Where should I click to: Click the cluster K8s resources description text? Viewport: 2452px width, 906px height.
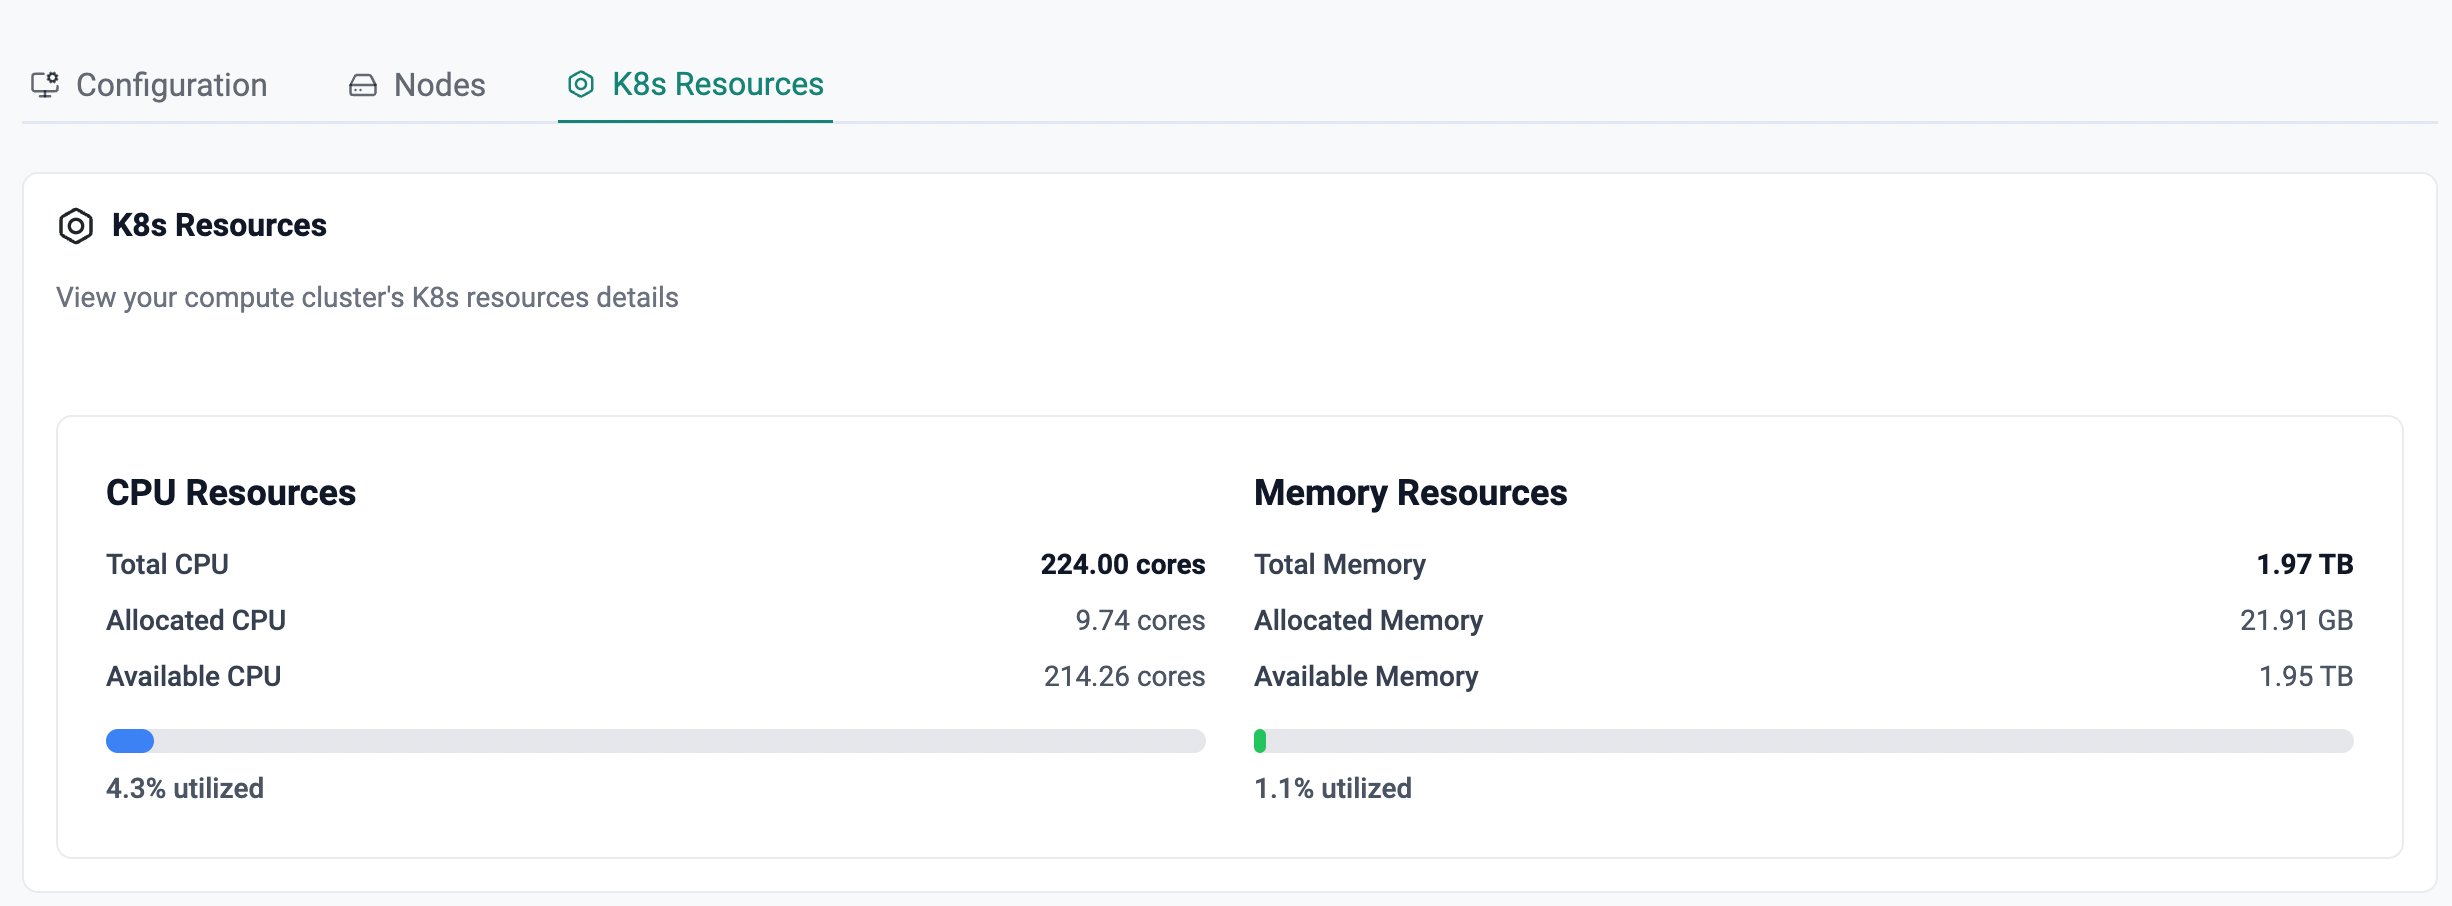[x=367, y=298]
